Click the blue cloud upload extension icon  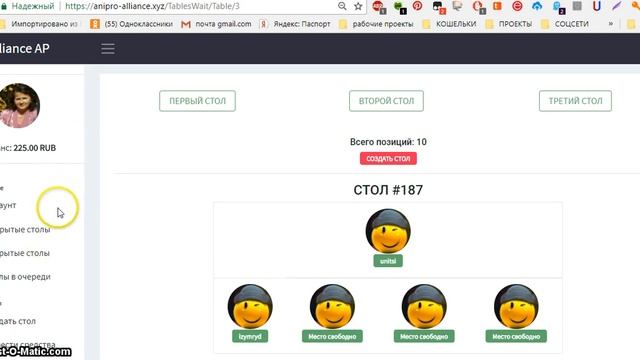coord(537,6)
